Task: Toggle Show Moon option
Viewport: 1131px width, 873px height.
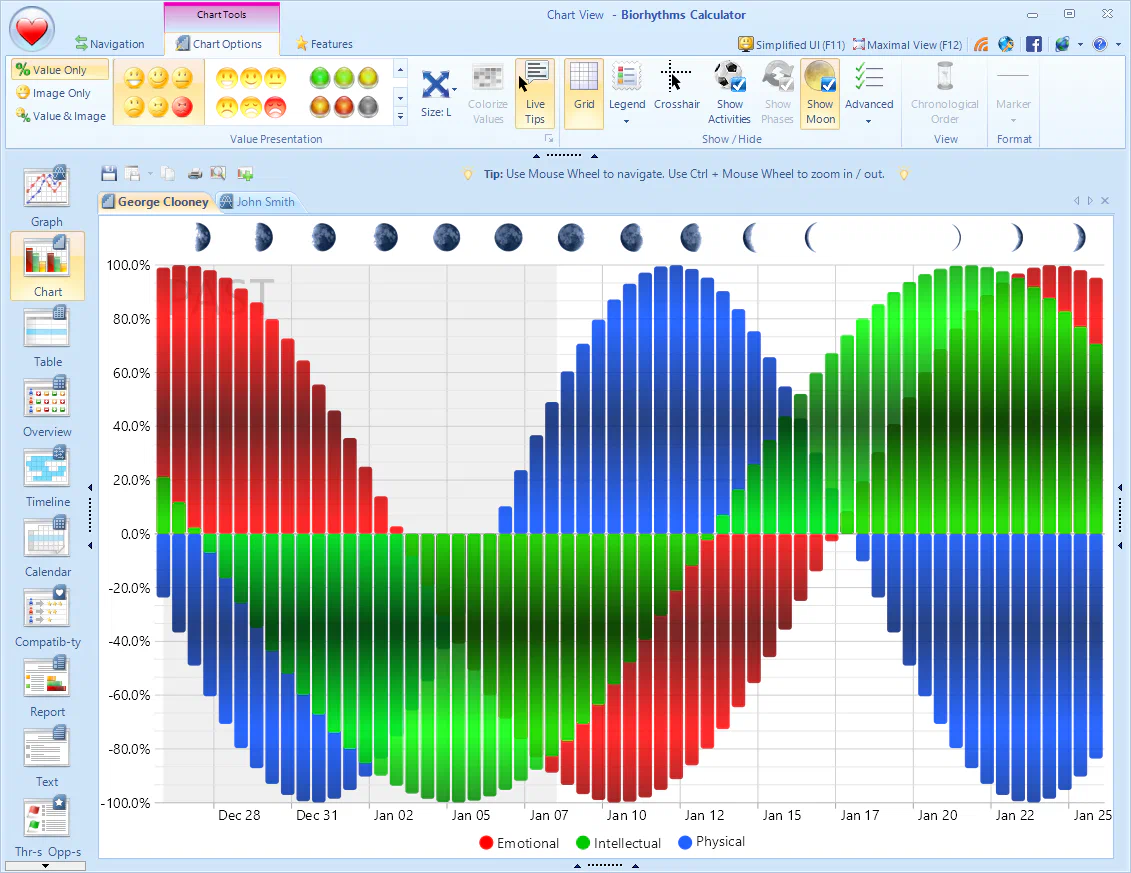Action: click(820, 93)
